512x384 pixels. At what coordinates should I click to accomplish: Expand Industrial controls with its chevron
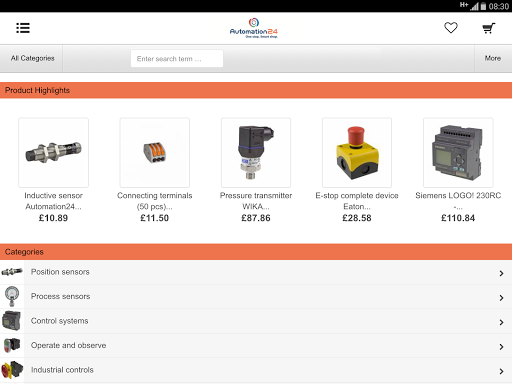(501, 371)
